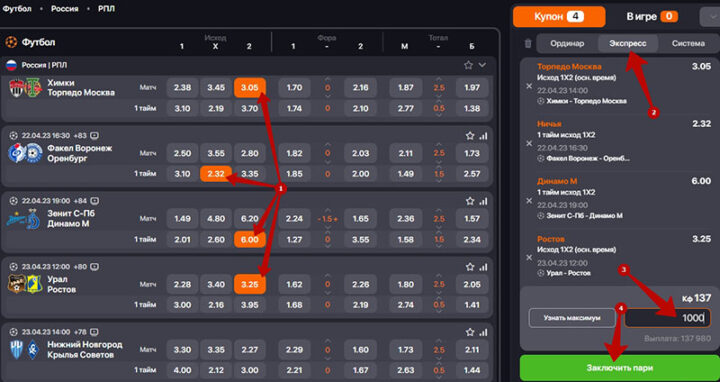Image resolution: width=720 pixels, height=382 pixels.
Task: Increase handicap value in Химки match row
Action: (327, 79)
